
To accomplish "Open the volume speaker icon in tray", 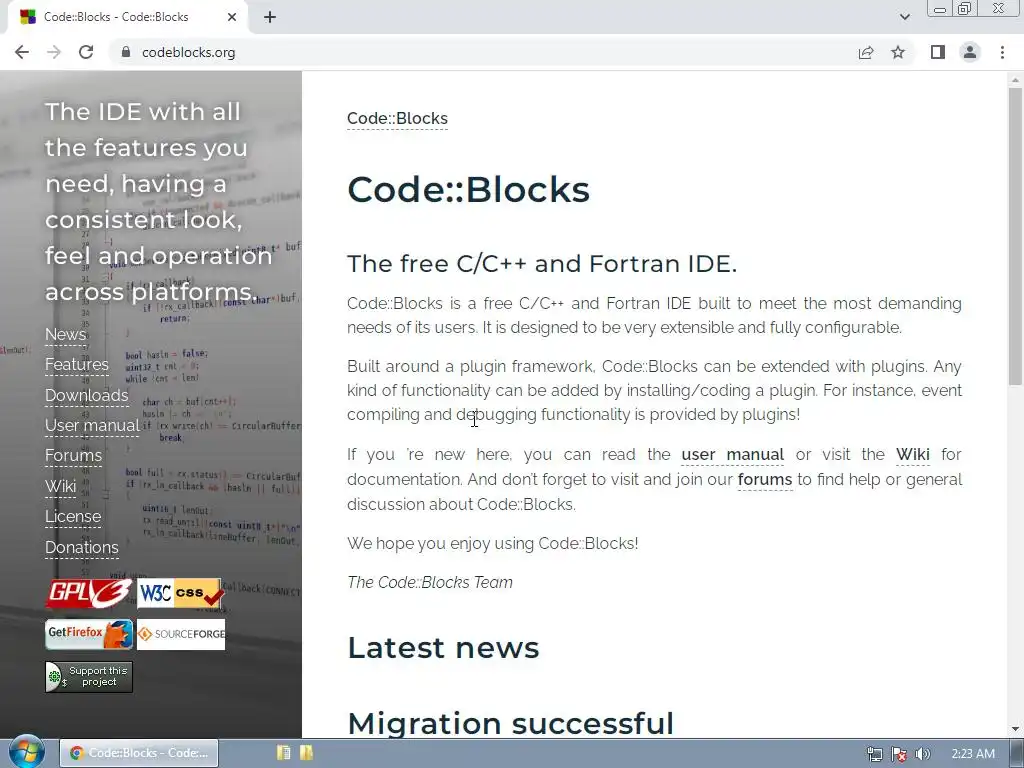I will click(x=922, y=754).
